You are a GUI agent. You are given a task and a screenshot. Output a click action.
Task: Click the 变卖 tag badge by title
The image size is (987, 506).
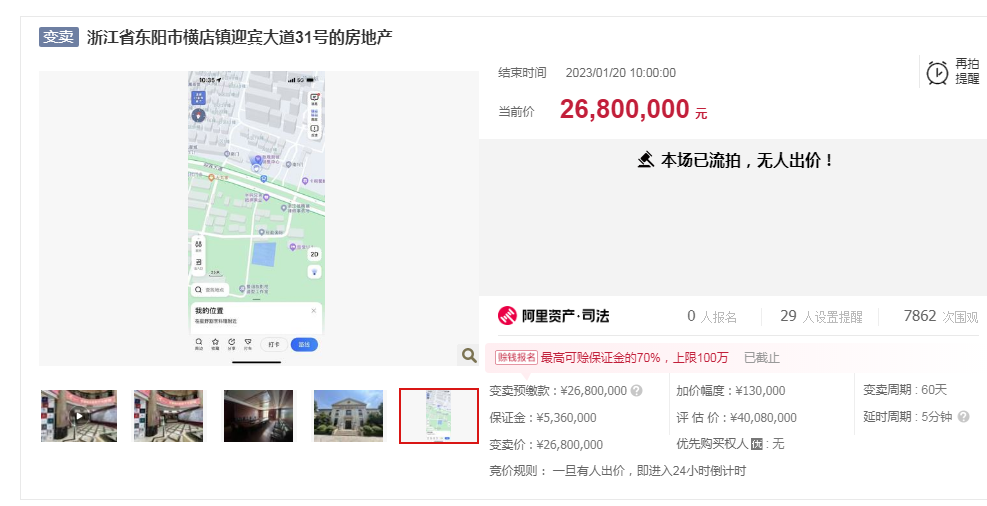click(59, 37)
